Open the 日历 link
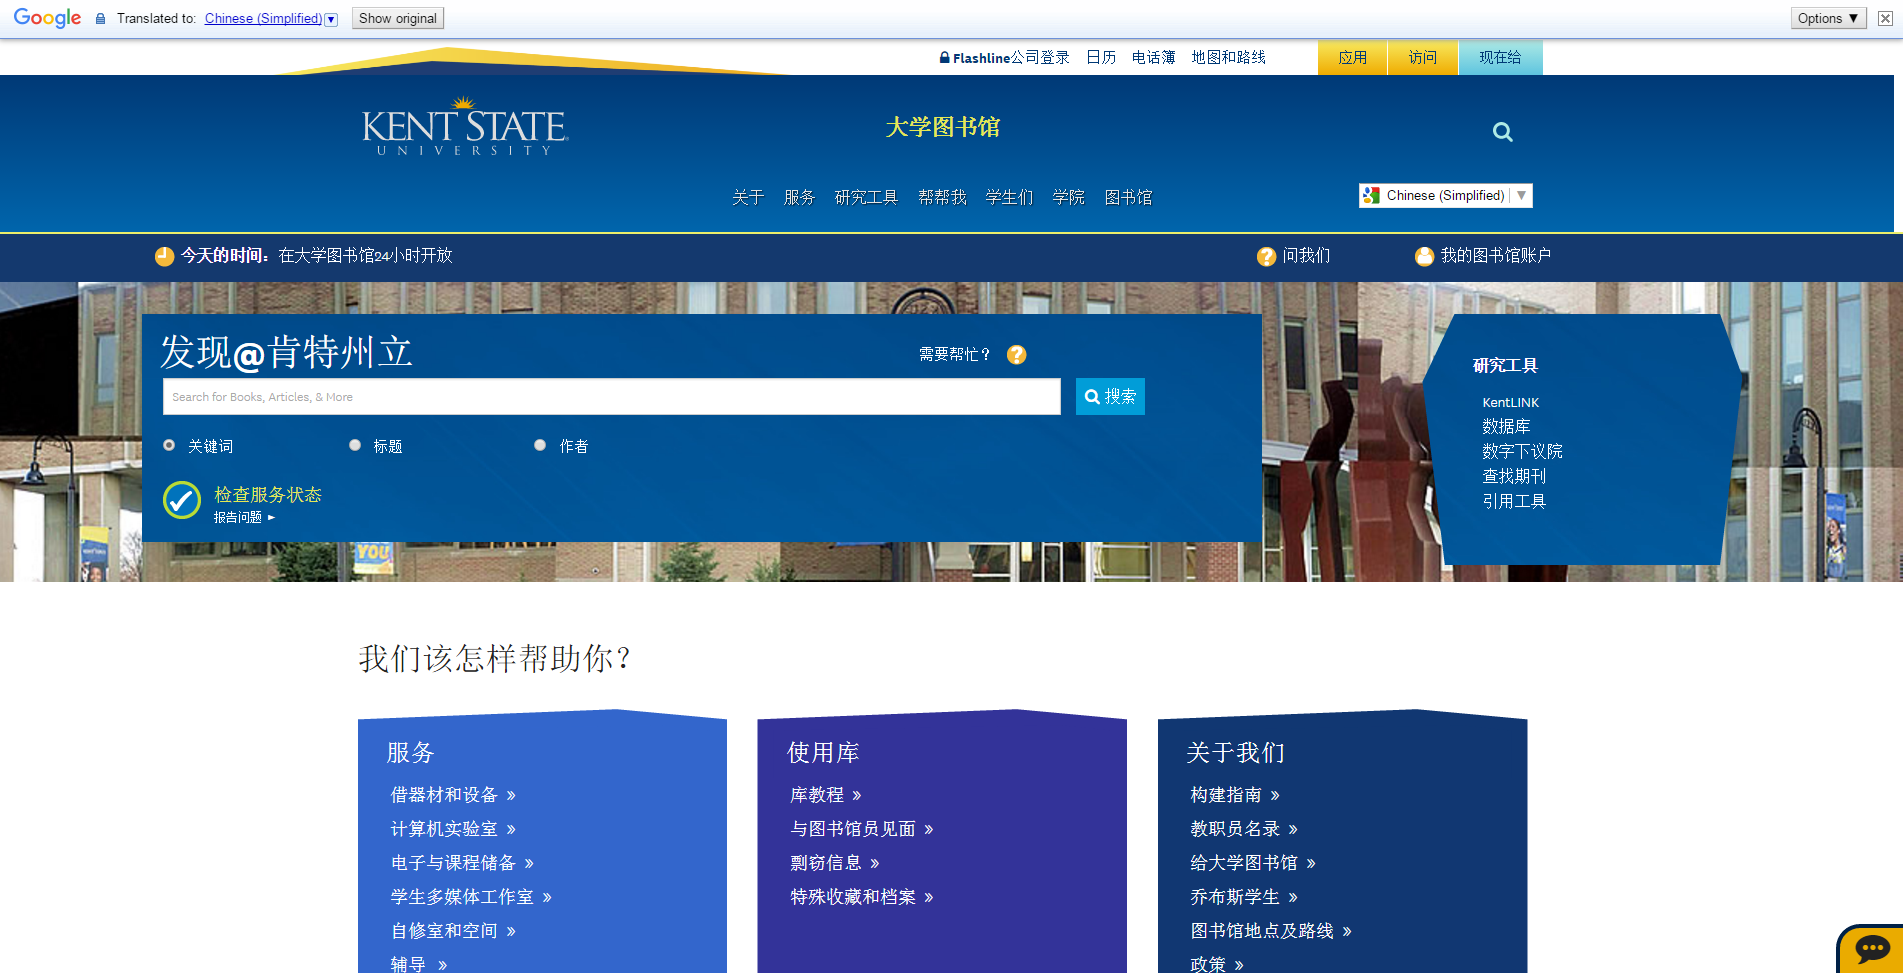The width and height of the screenshot is (1903, 973). point(1101,58)
